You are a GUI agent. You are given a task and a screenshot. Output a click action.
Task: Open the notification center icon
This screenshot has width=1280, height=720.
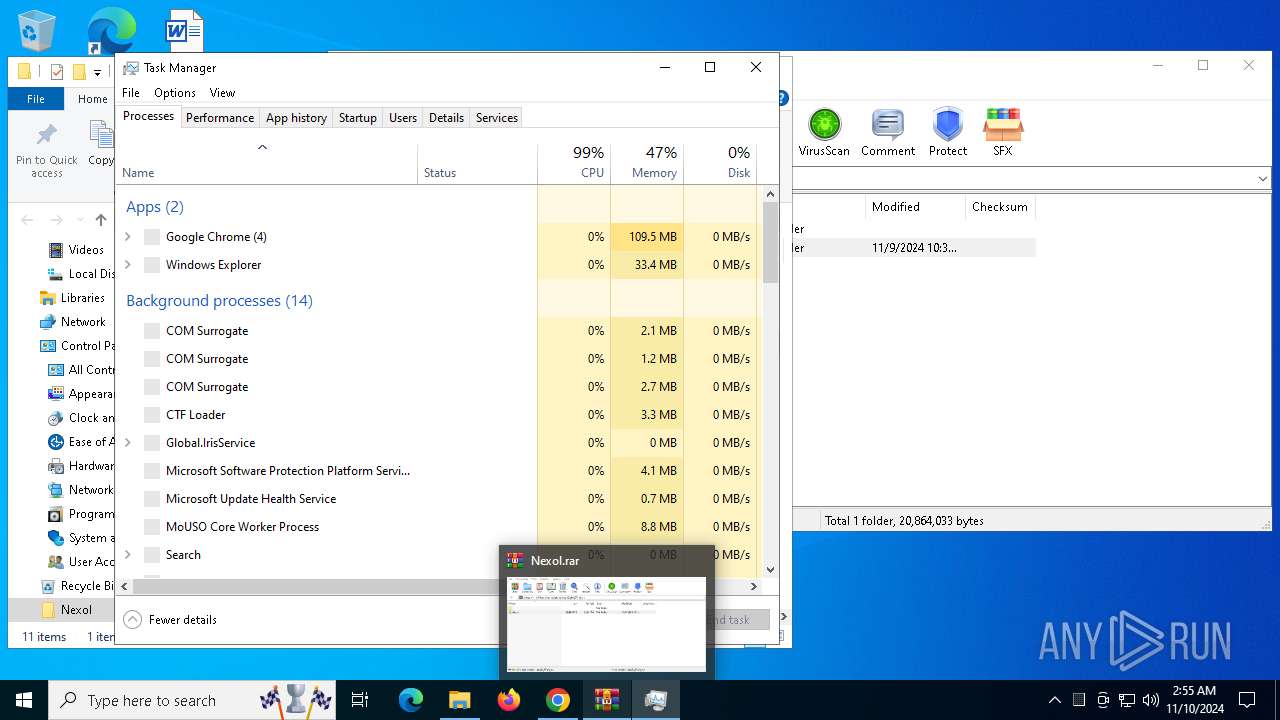(x=1247, y=700)
